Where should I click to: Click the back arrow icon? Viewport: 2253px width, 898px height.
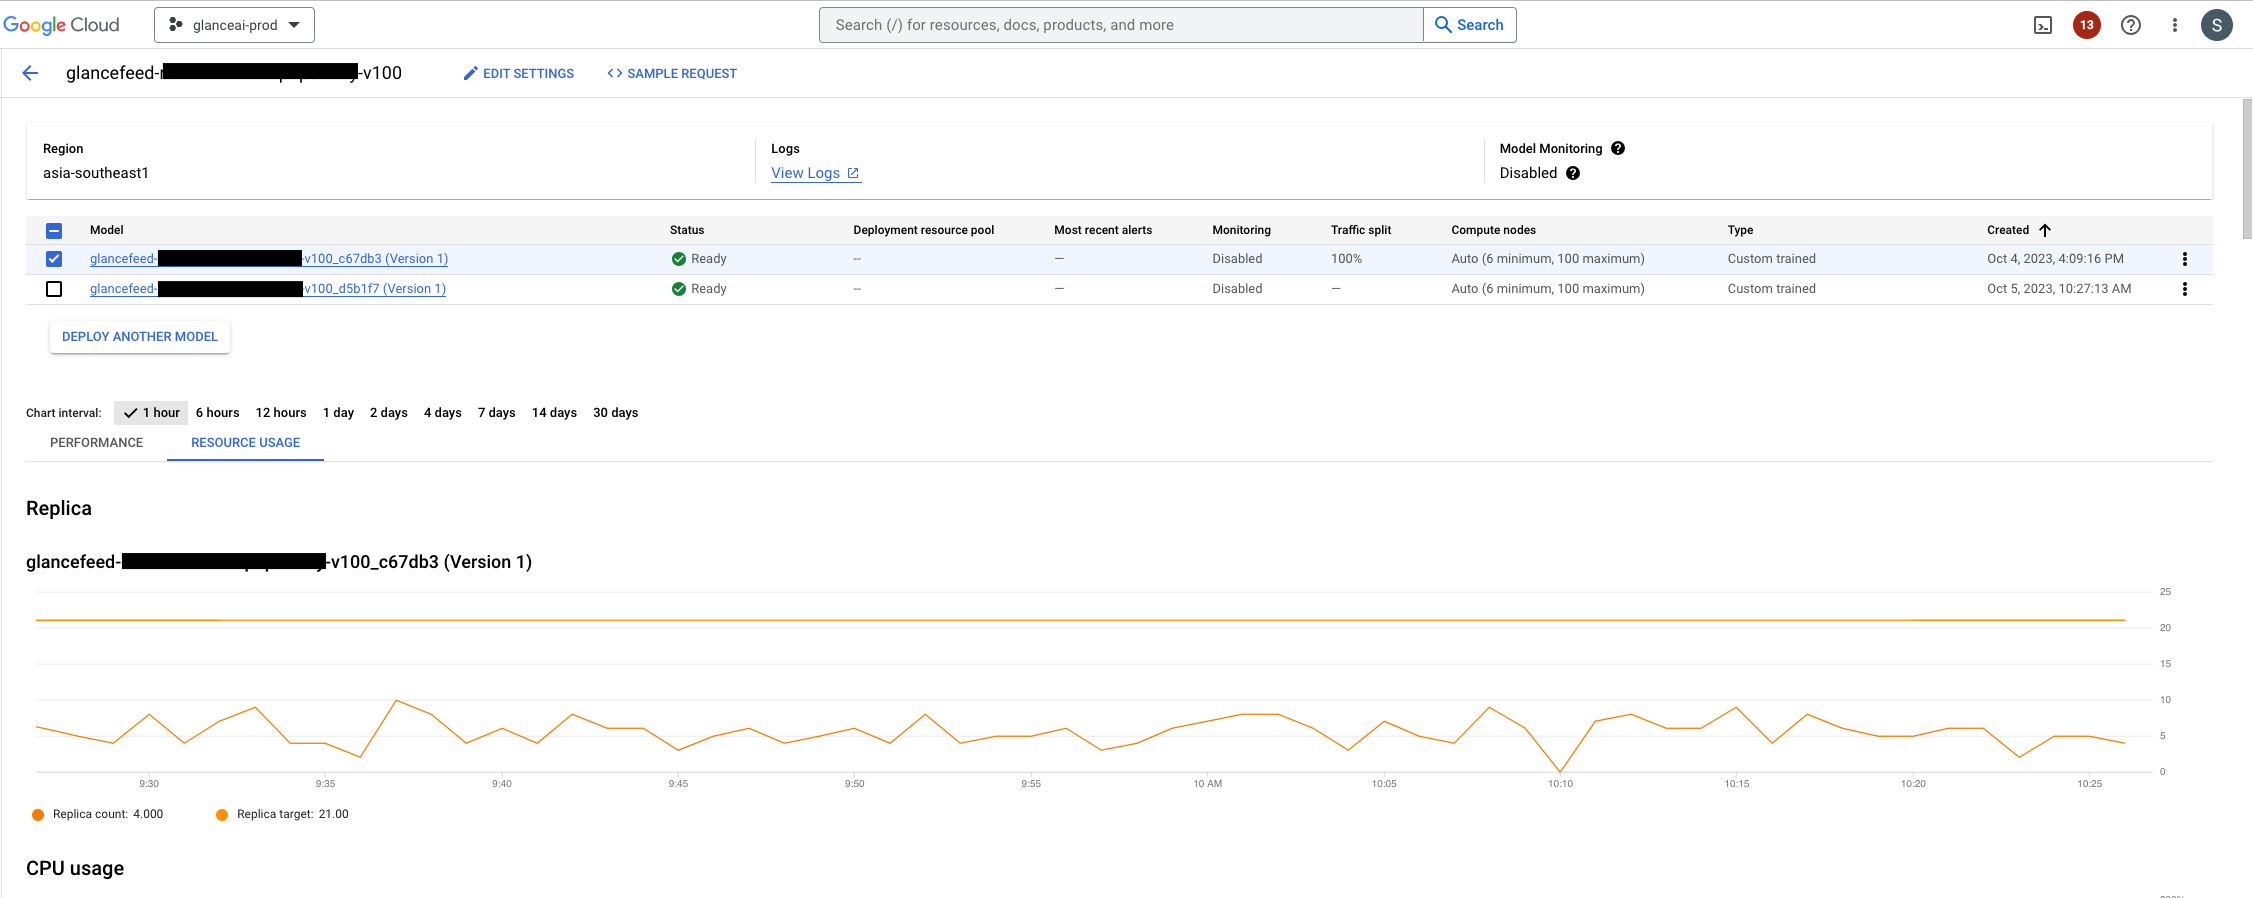(30, 73)
